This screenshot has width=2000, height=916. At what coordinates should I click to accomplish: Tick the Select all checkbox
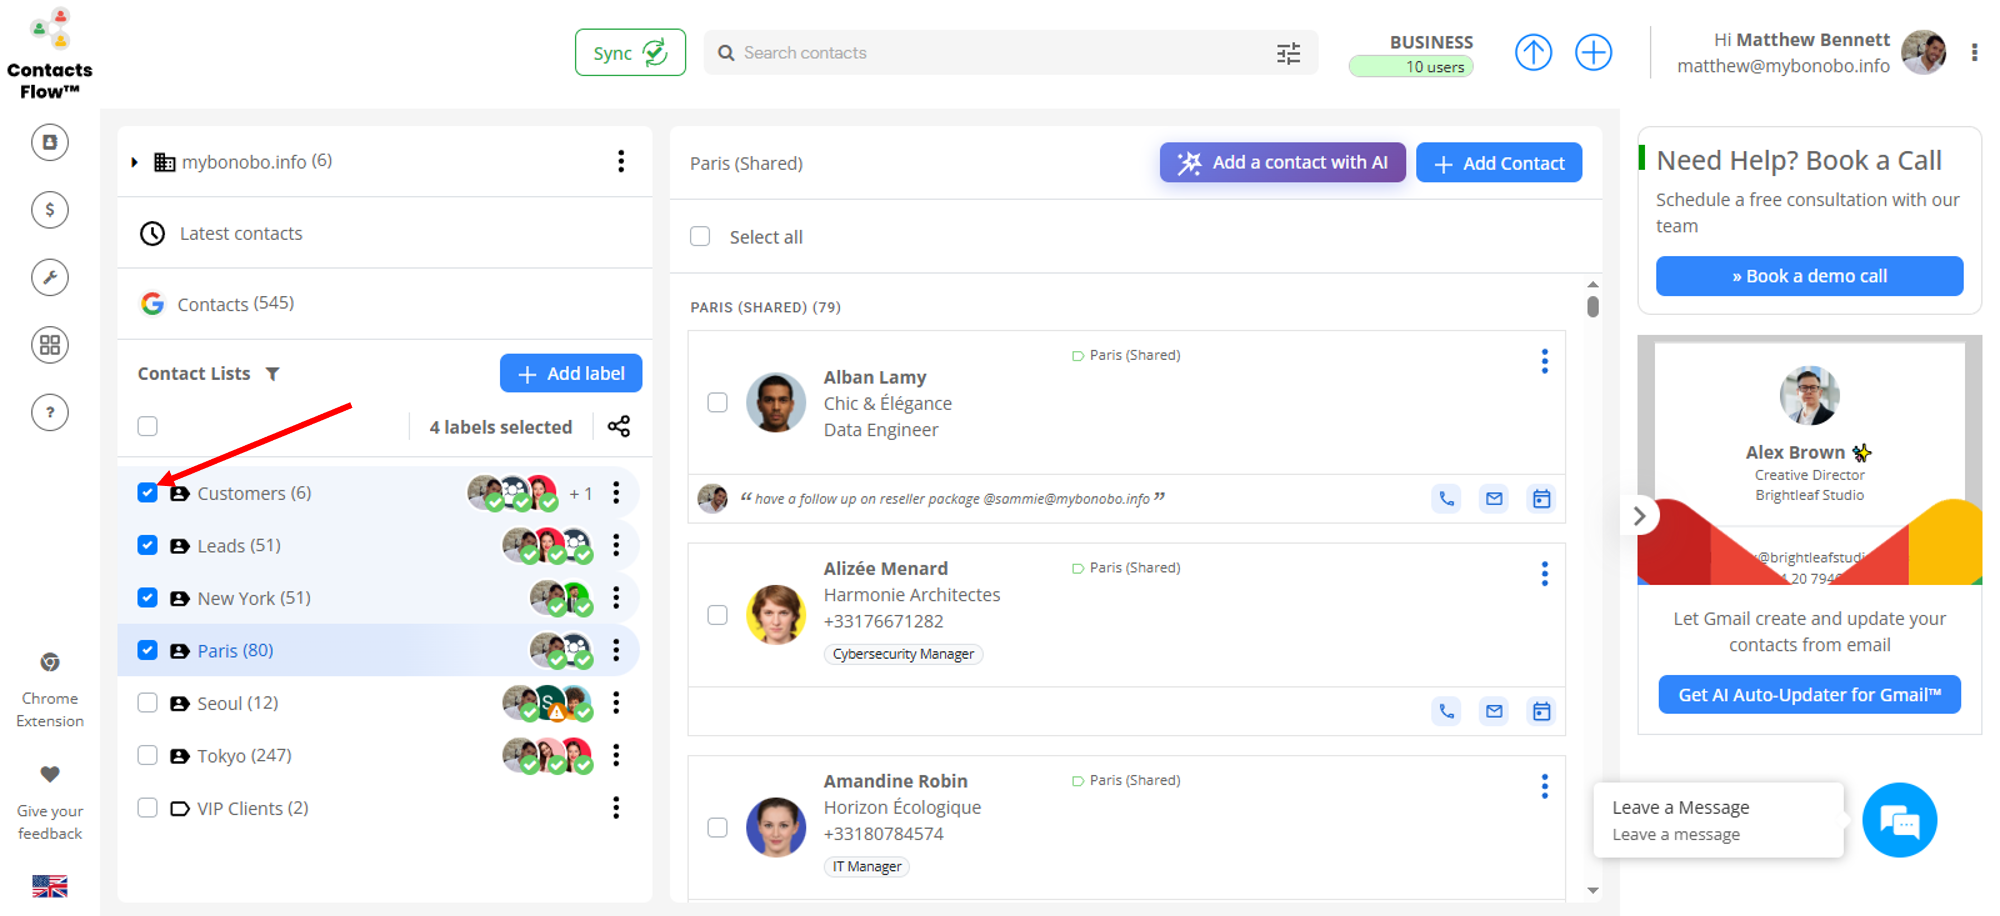pyautogui.click(x=700, y=237)
